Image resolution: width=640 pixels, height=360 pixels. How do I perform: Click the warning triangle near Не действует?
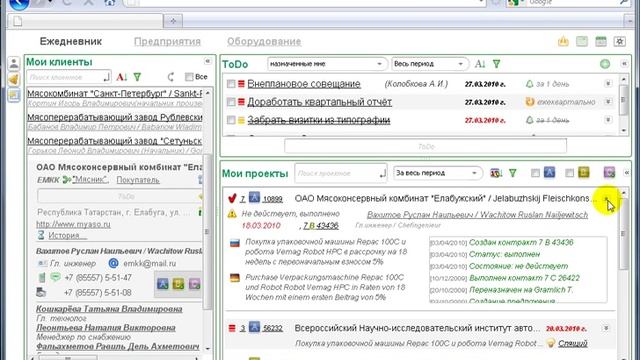[232, 213]
